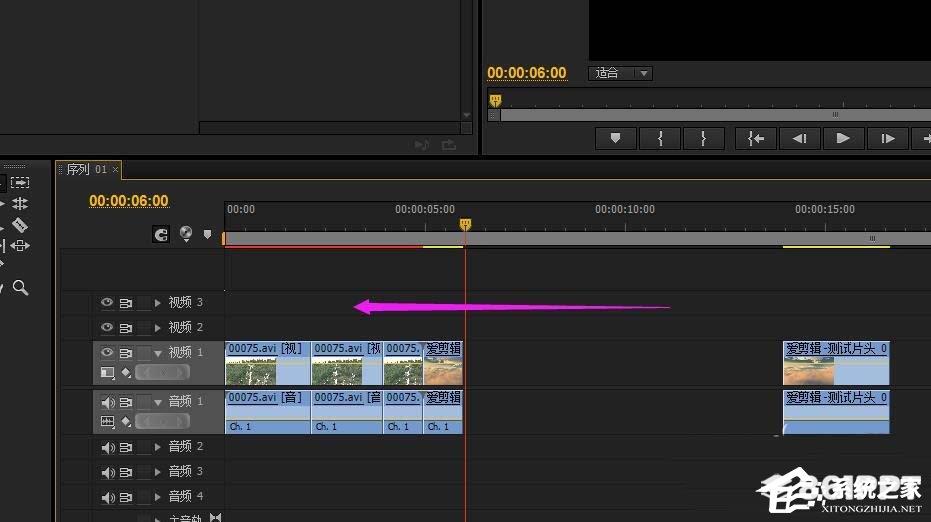Close the 序列 01 tab

click(x=115, y=170)
